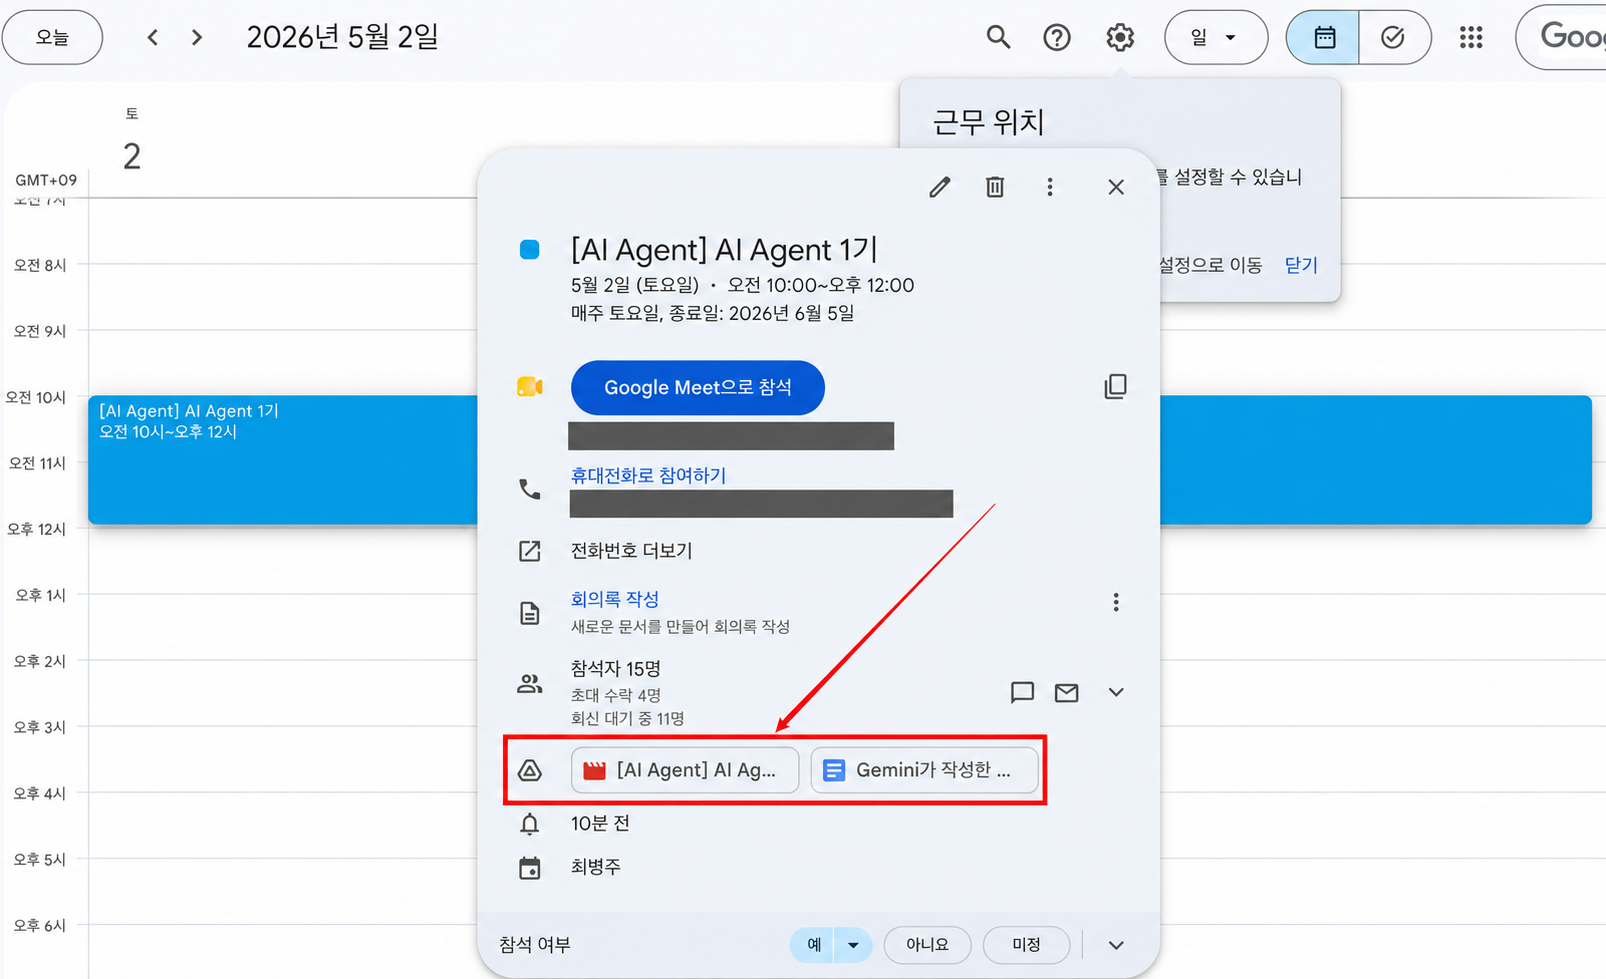The image size is (1606, 979).
Task: Open the Gemini가 작성한 document attachment
Action: coord(924,770)
